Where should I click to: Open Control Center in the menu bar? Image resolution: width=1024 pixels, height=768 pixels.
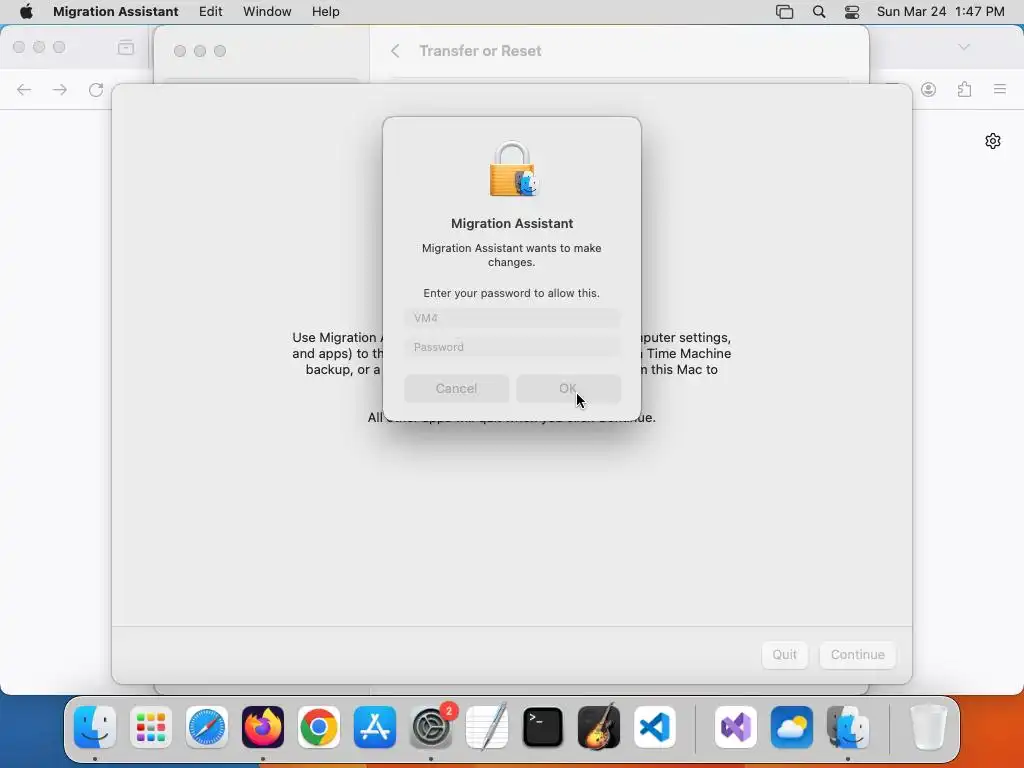852,12
